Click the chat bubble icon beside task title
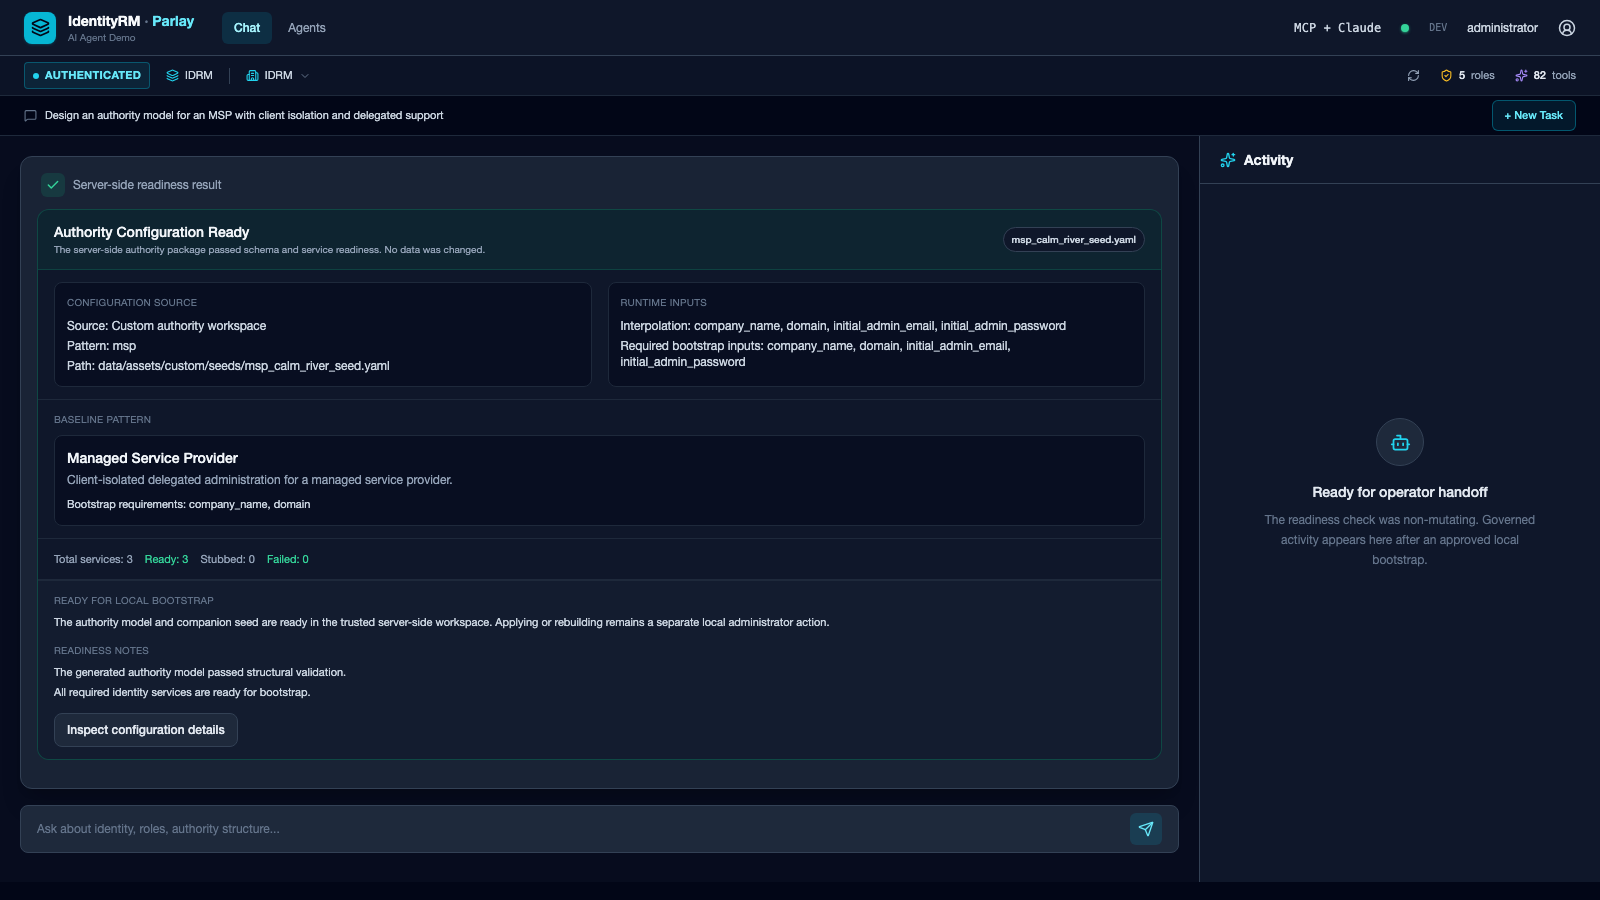The height and width of the screenshot is (900, 1600). pyautogui.click(x=30, y=116)
